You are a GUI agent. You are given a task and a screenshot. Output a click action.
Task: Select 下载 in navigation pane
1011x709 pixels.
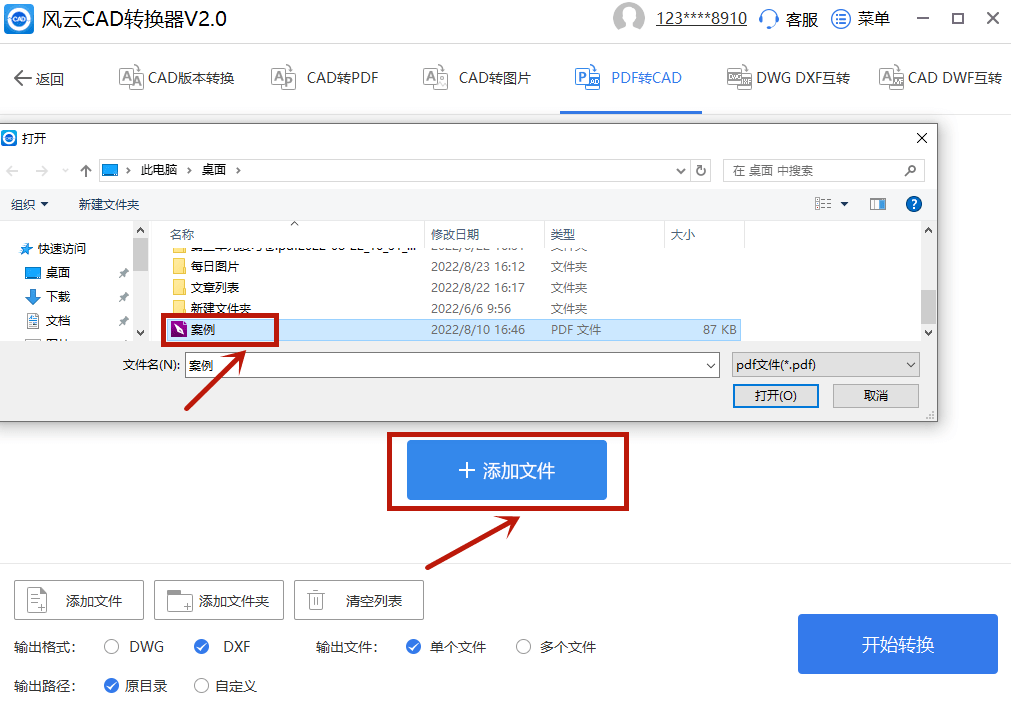click(48, 296)
